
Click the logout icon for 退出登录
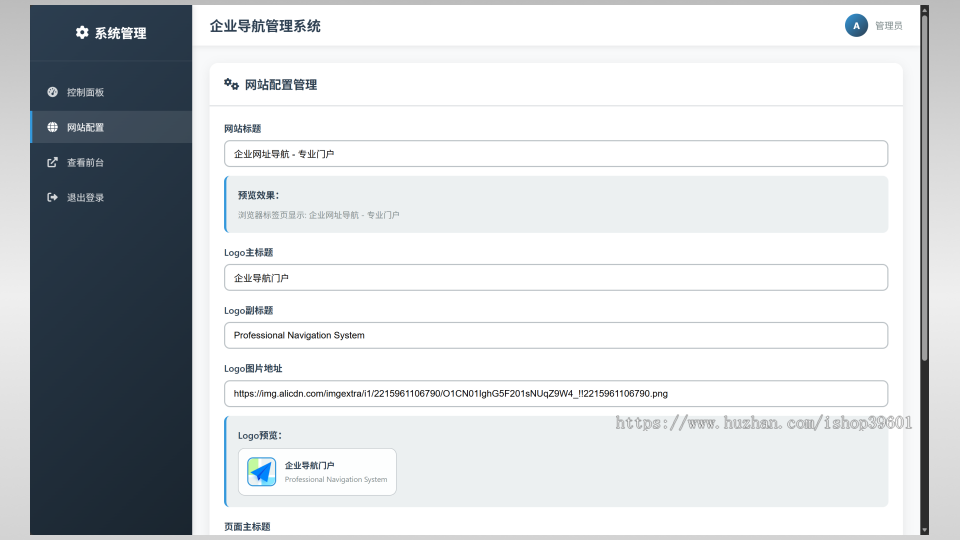coord(53,197)
